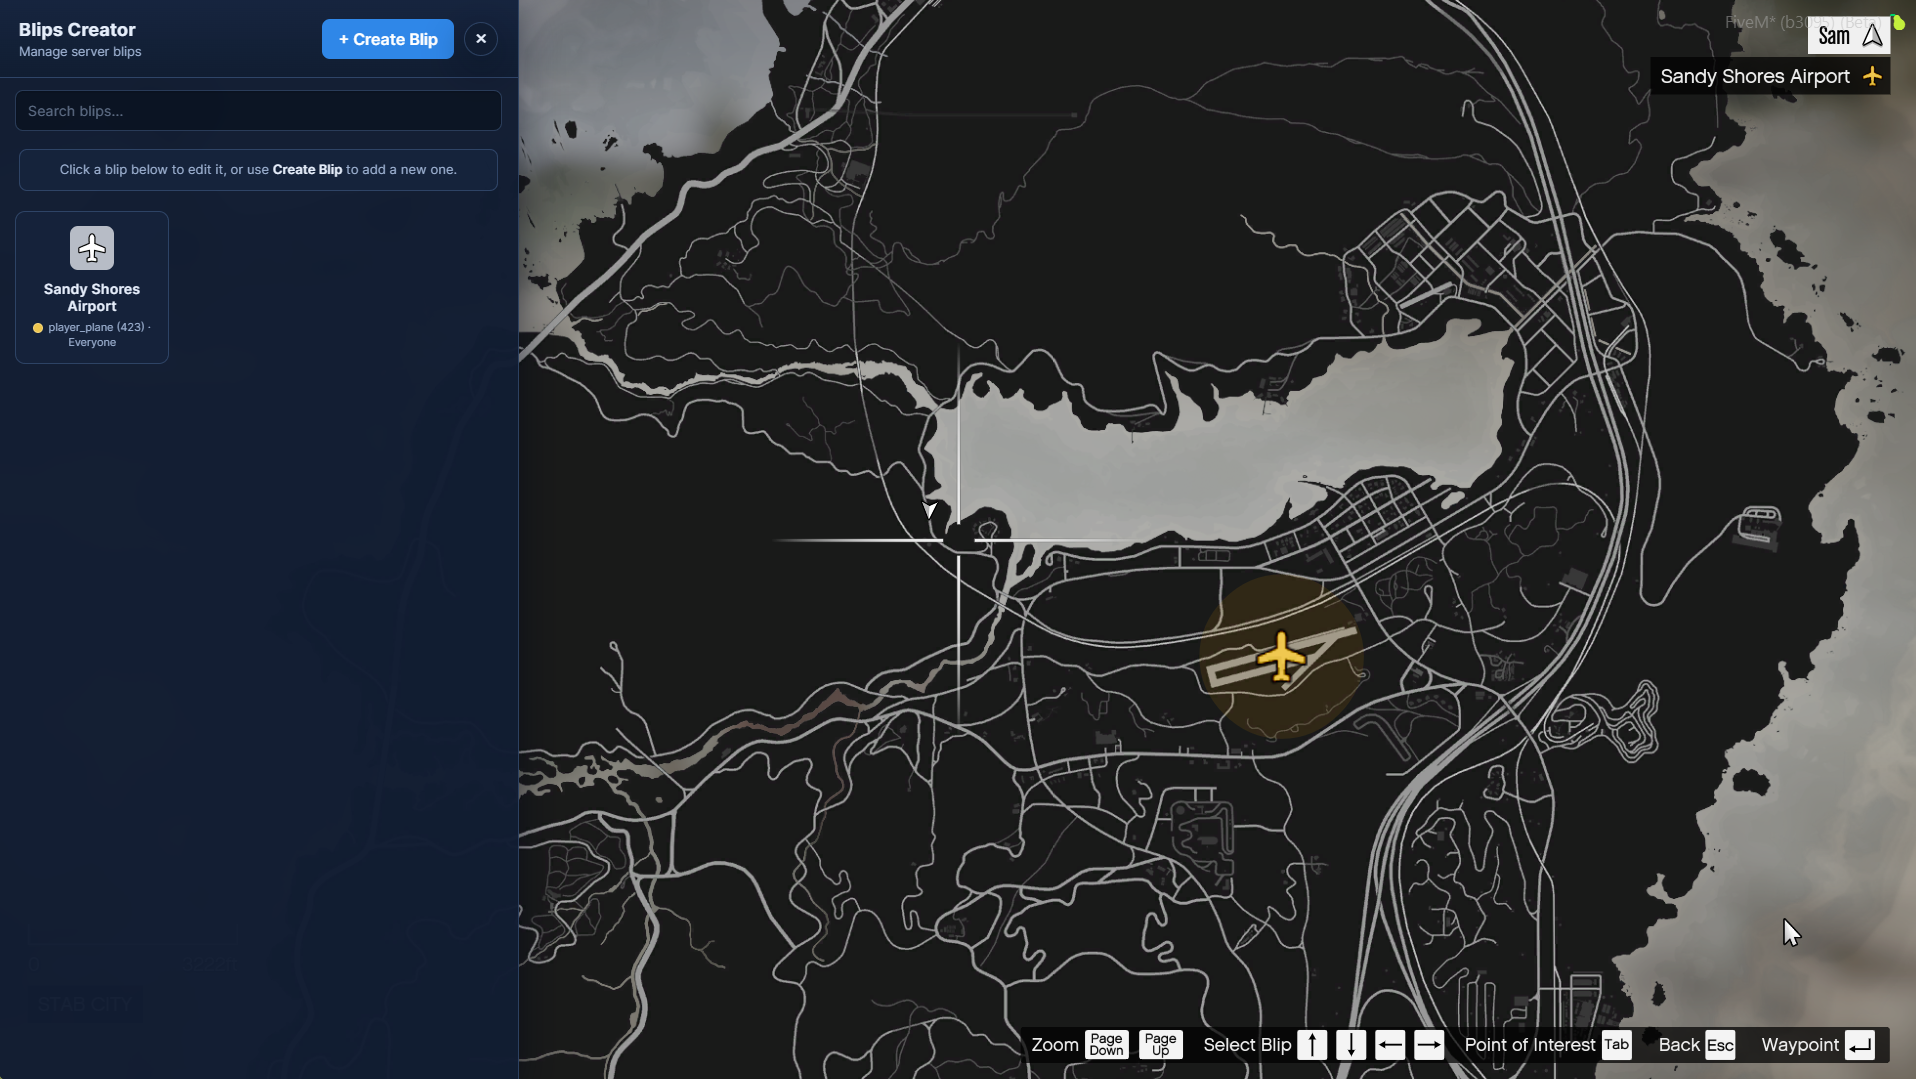
Task: Click the Create Blip button
Action: [388, 39]
